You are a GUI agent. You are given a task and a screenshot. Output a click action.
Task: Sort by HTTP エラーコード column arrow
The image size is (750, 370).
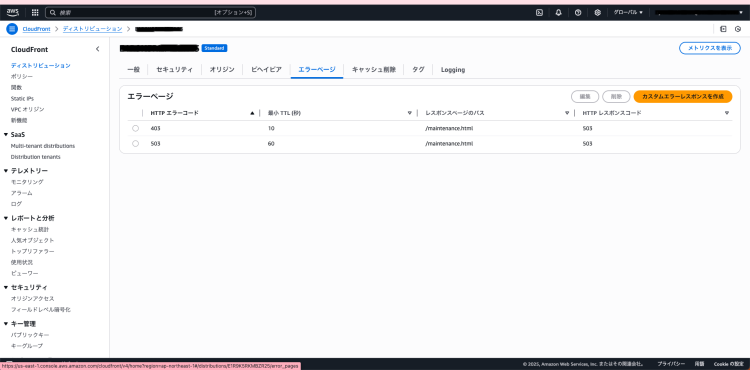tap(252, 113)
